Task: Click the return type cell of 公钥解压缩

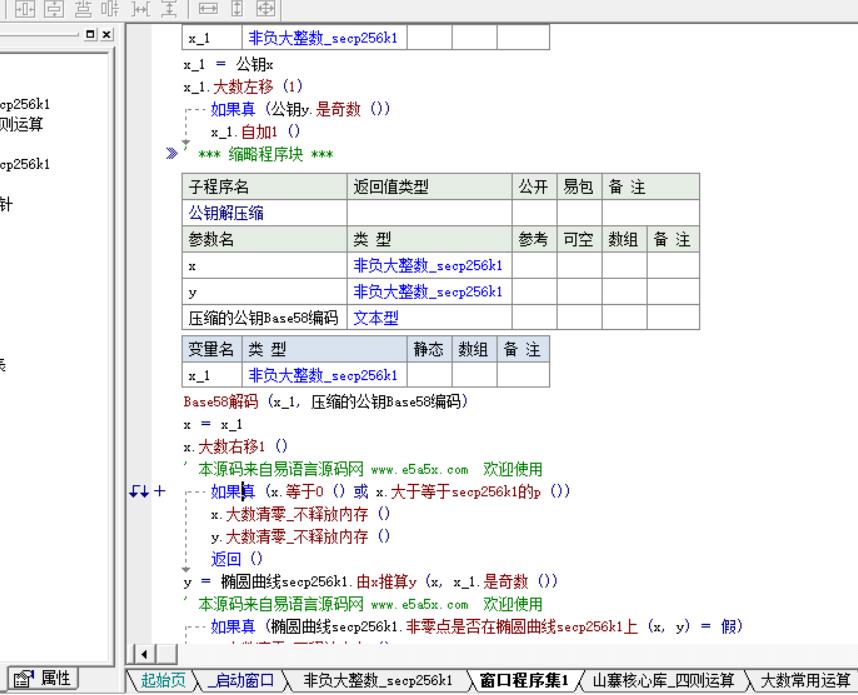Action: pyautogui.click(x=430, y=212)
